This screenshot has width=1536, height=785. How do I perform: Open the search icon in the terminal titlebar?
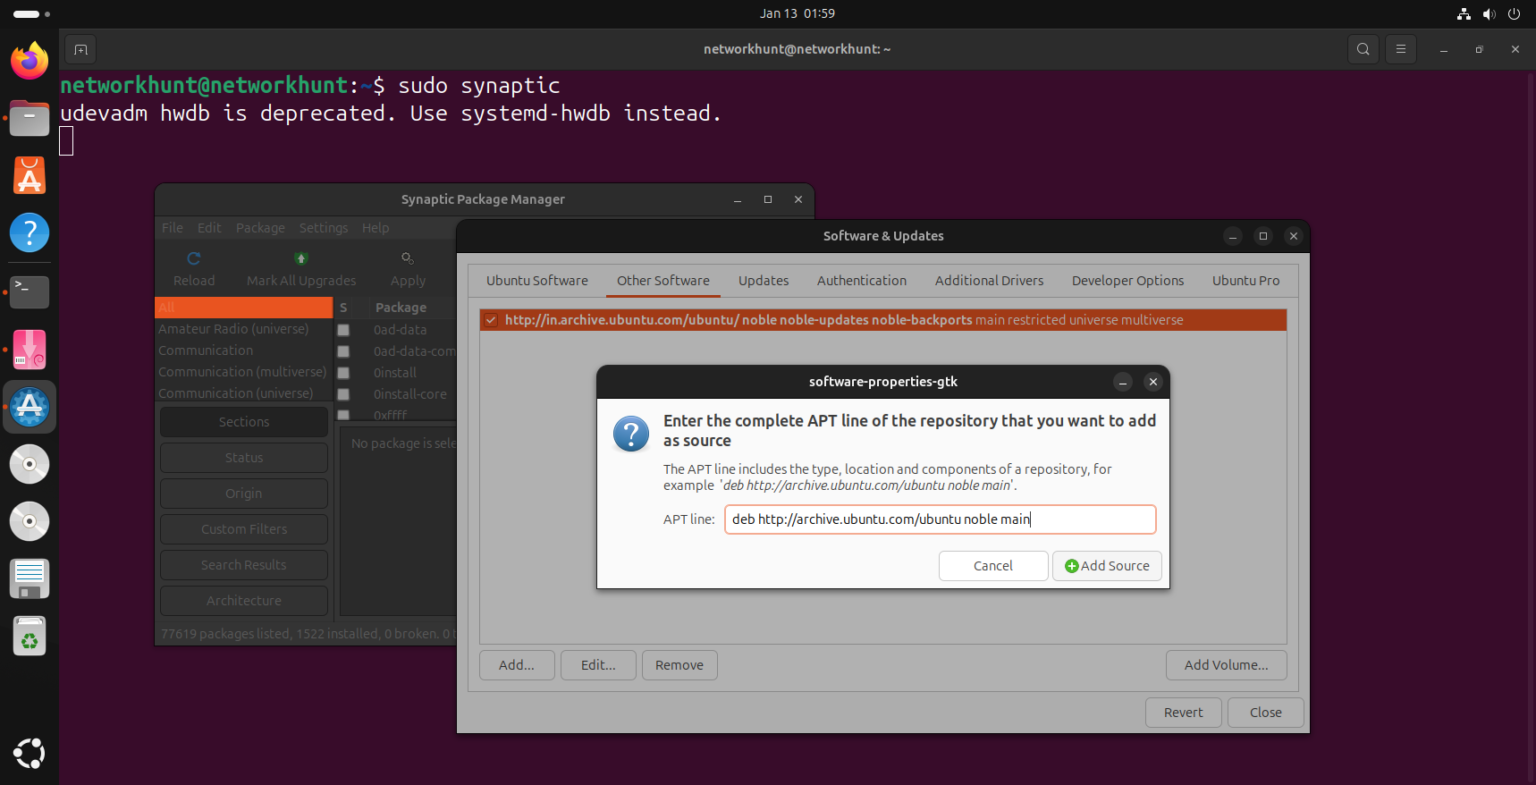1363,48
